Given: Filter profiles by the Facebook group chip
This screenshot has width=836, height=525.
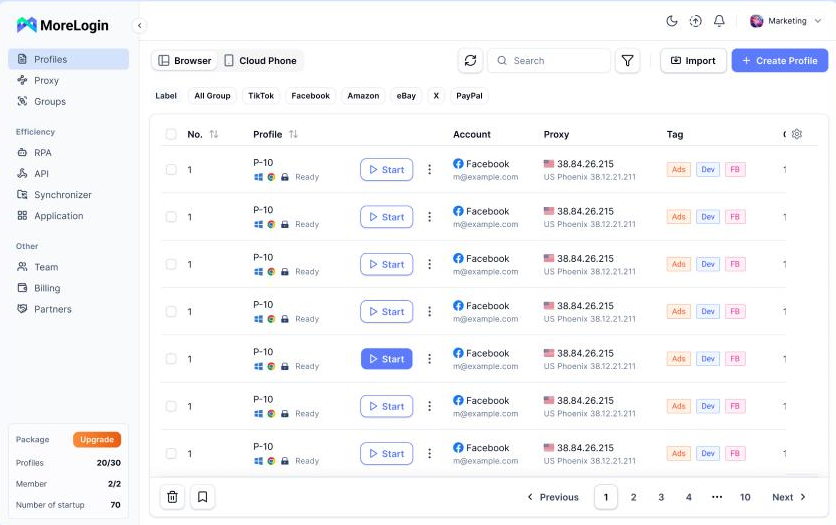Looking at the screenshot, I should (310, 96).
